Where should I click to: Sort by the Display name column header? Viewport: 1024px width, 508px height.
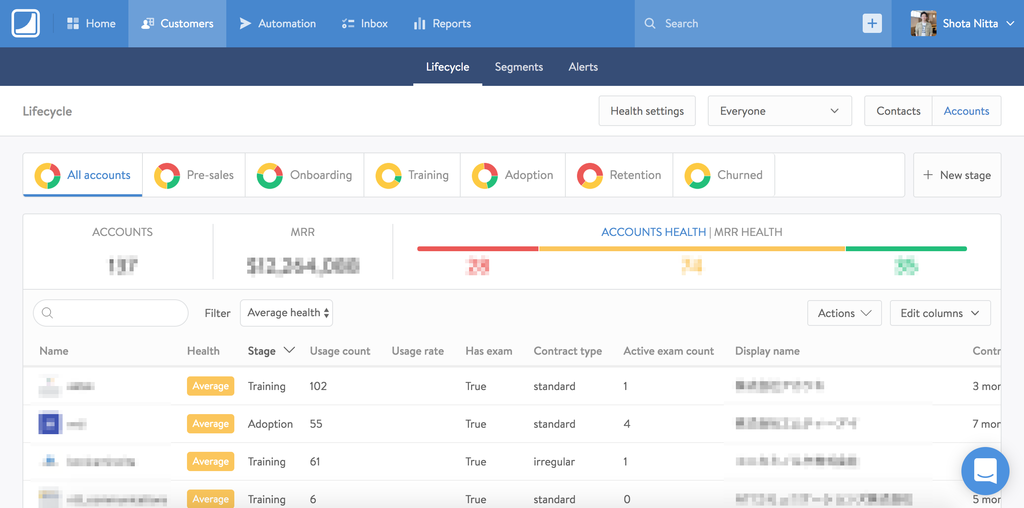[767, 351]
